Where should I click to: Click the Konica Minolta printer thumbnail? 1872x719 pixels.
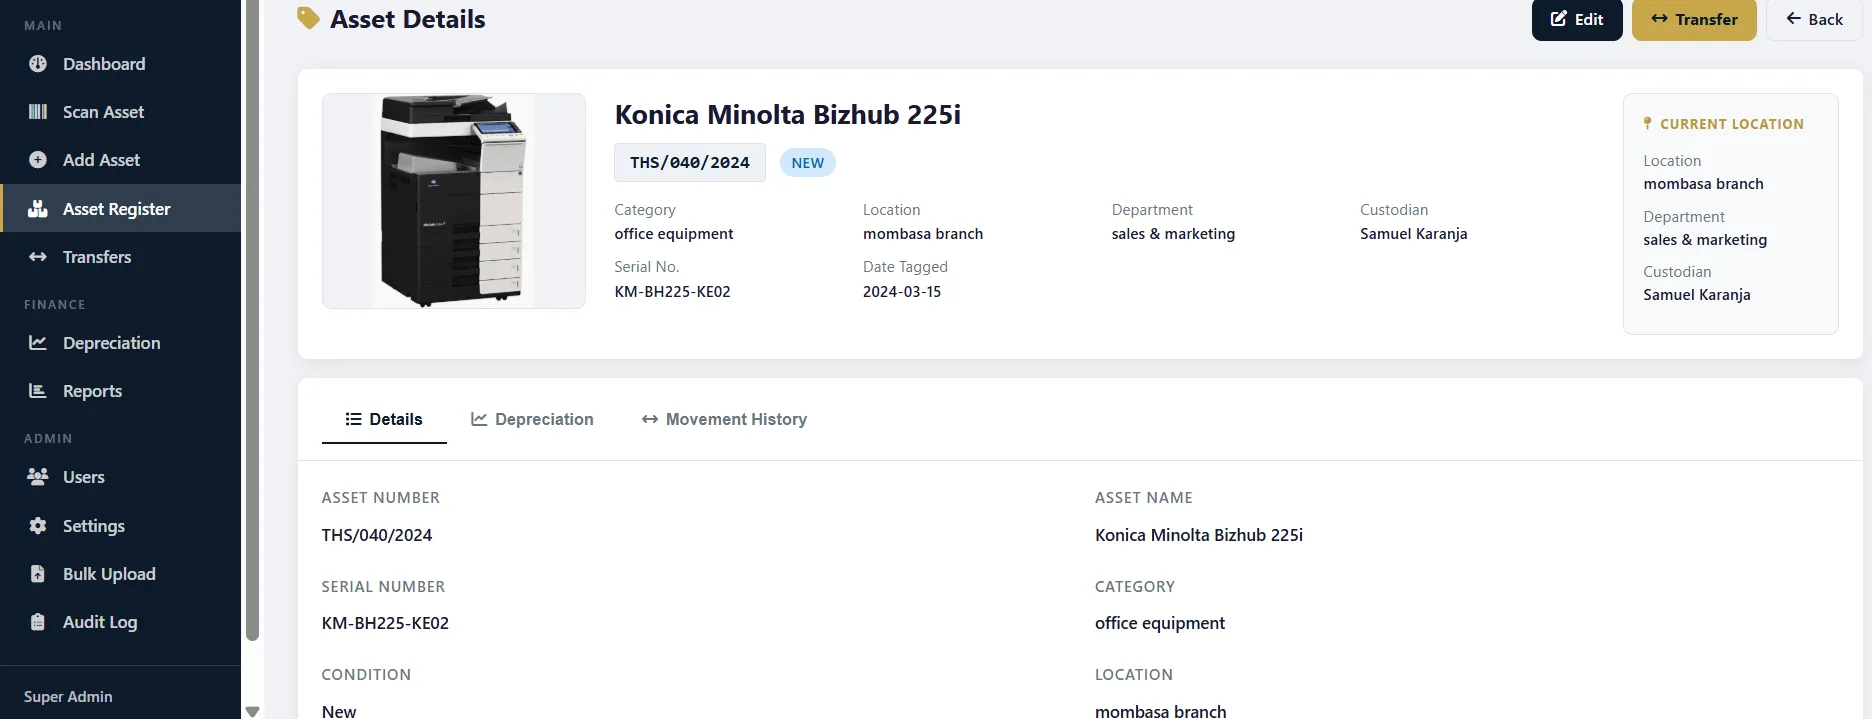coord(454,201)
